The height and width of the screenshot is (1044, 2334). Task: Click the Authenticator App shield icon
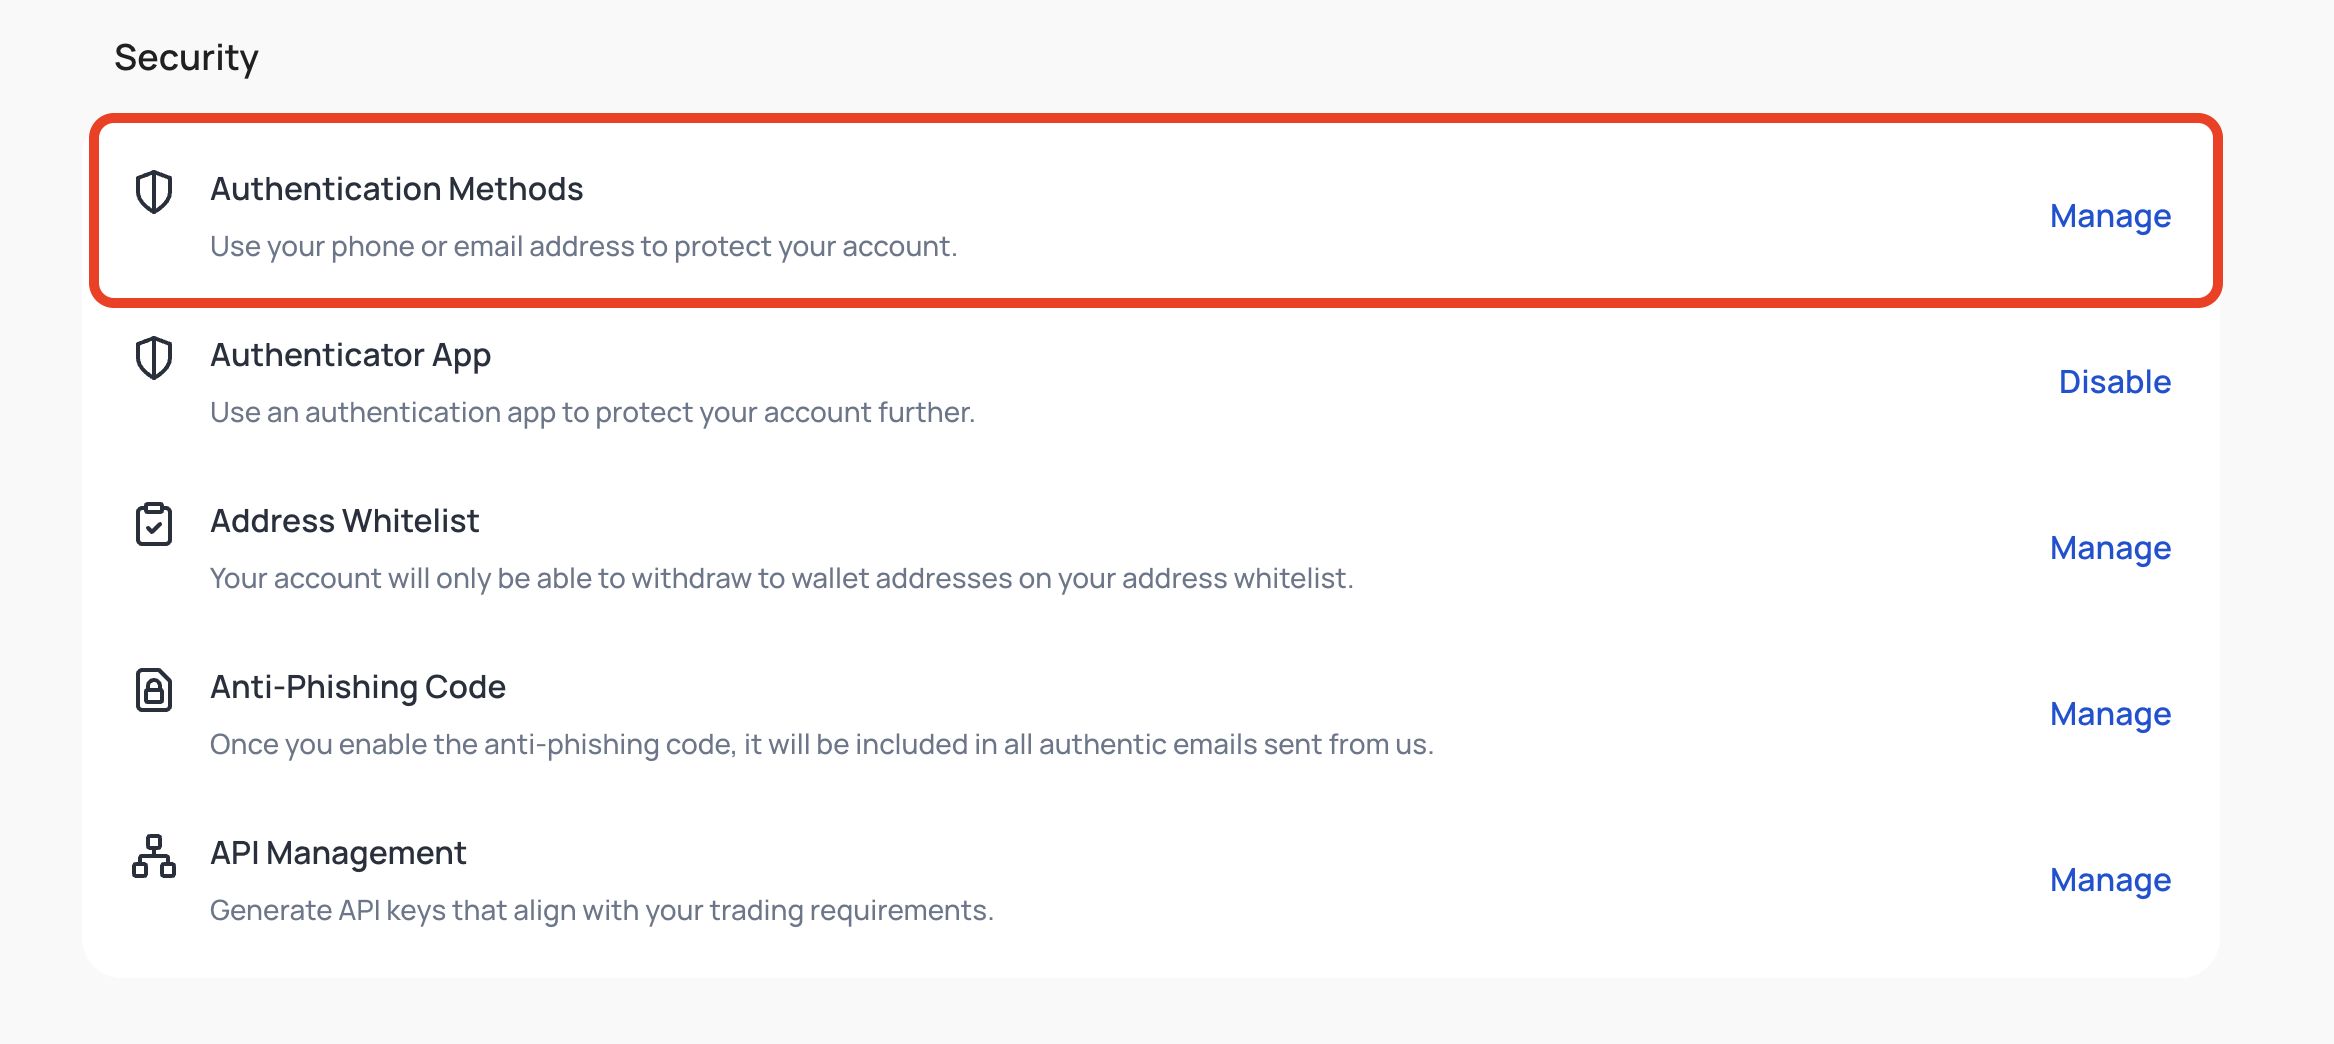coord(154,359)
